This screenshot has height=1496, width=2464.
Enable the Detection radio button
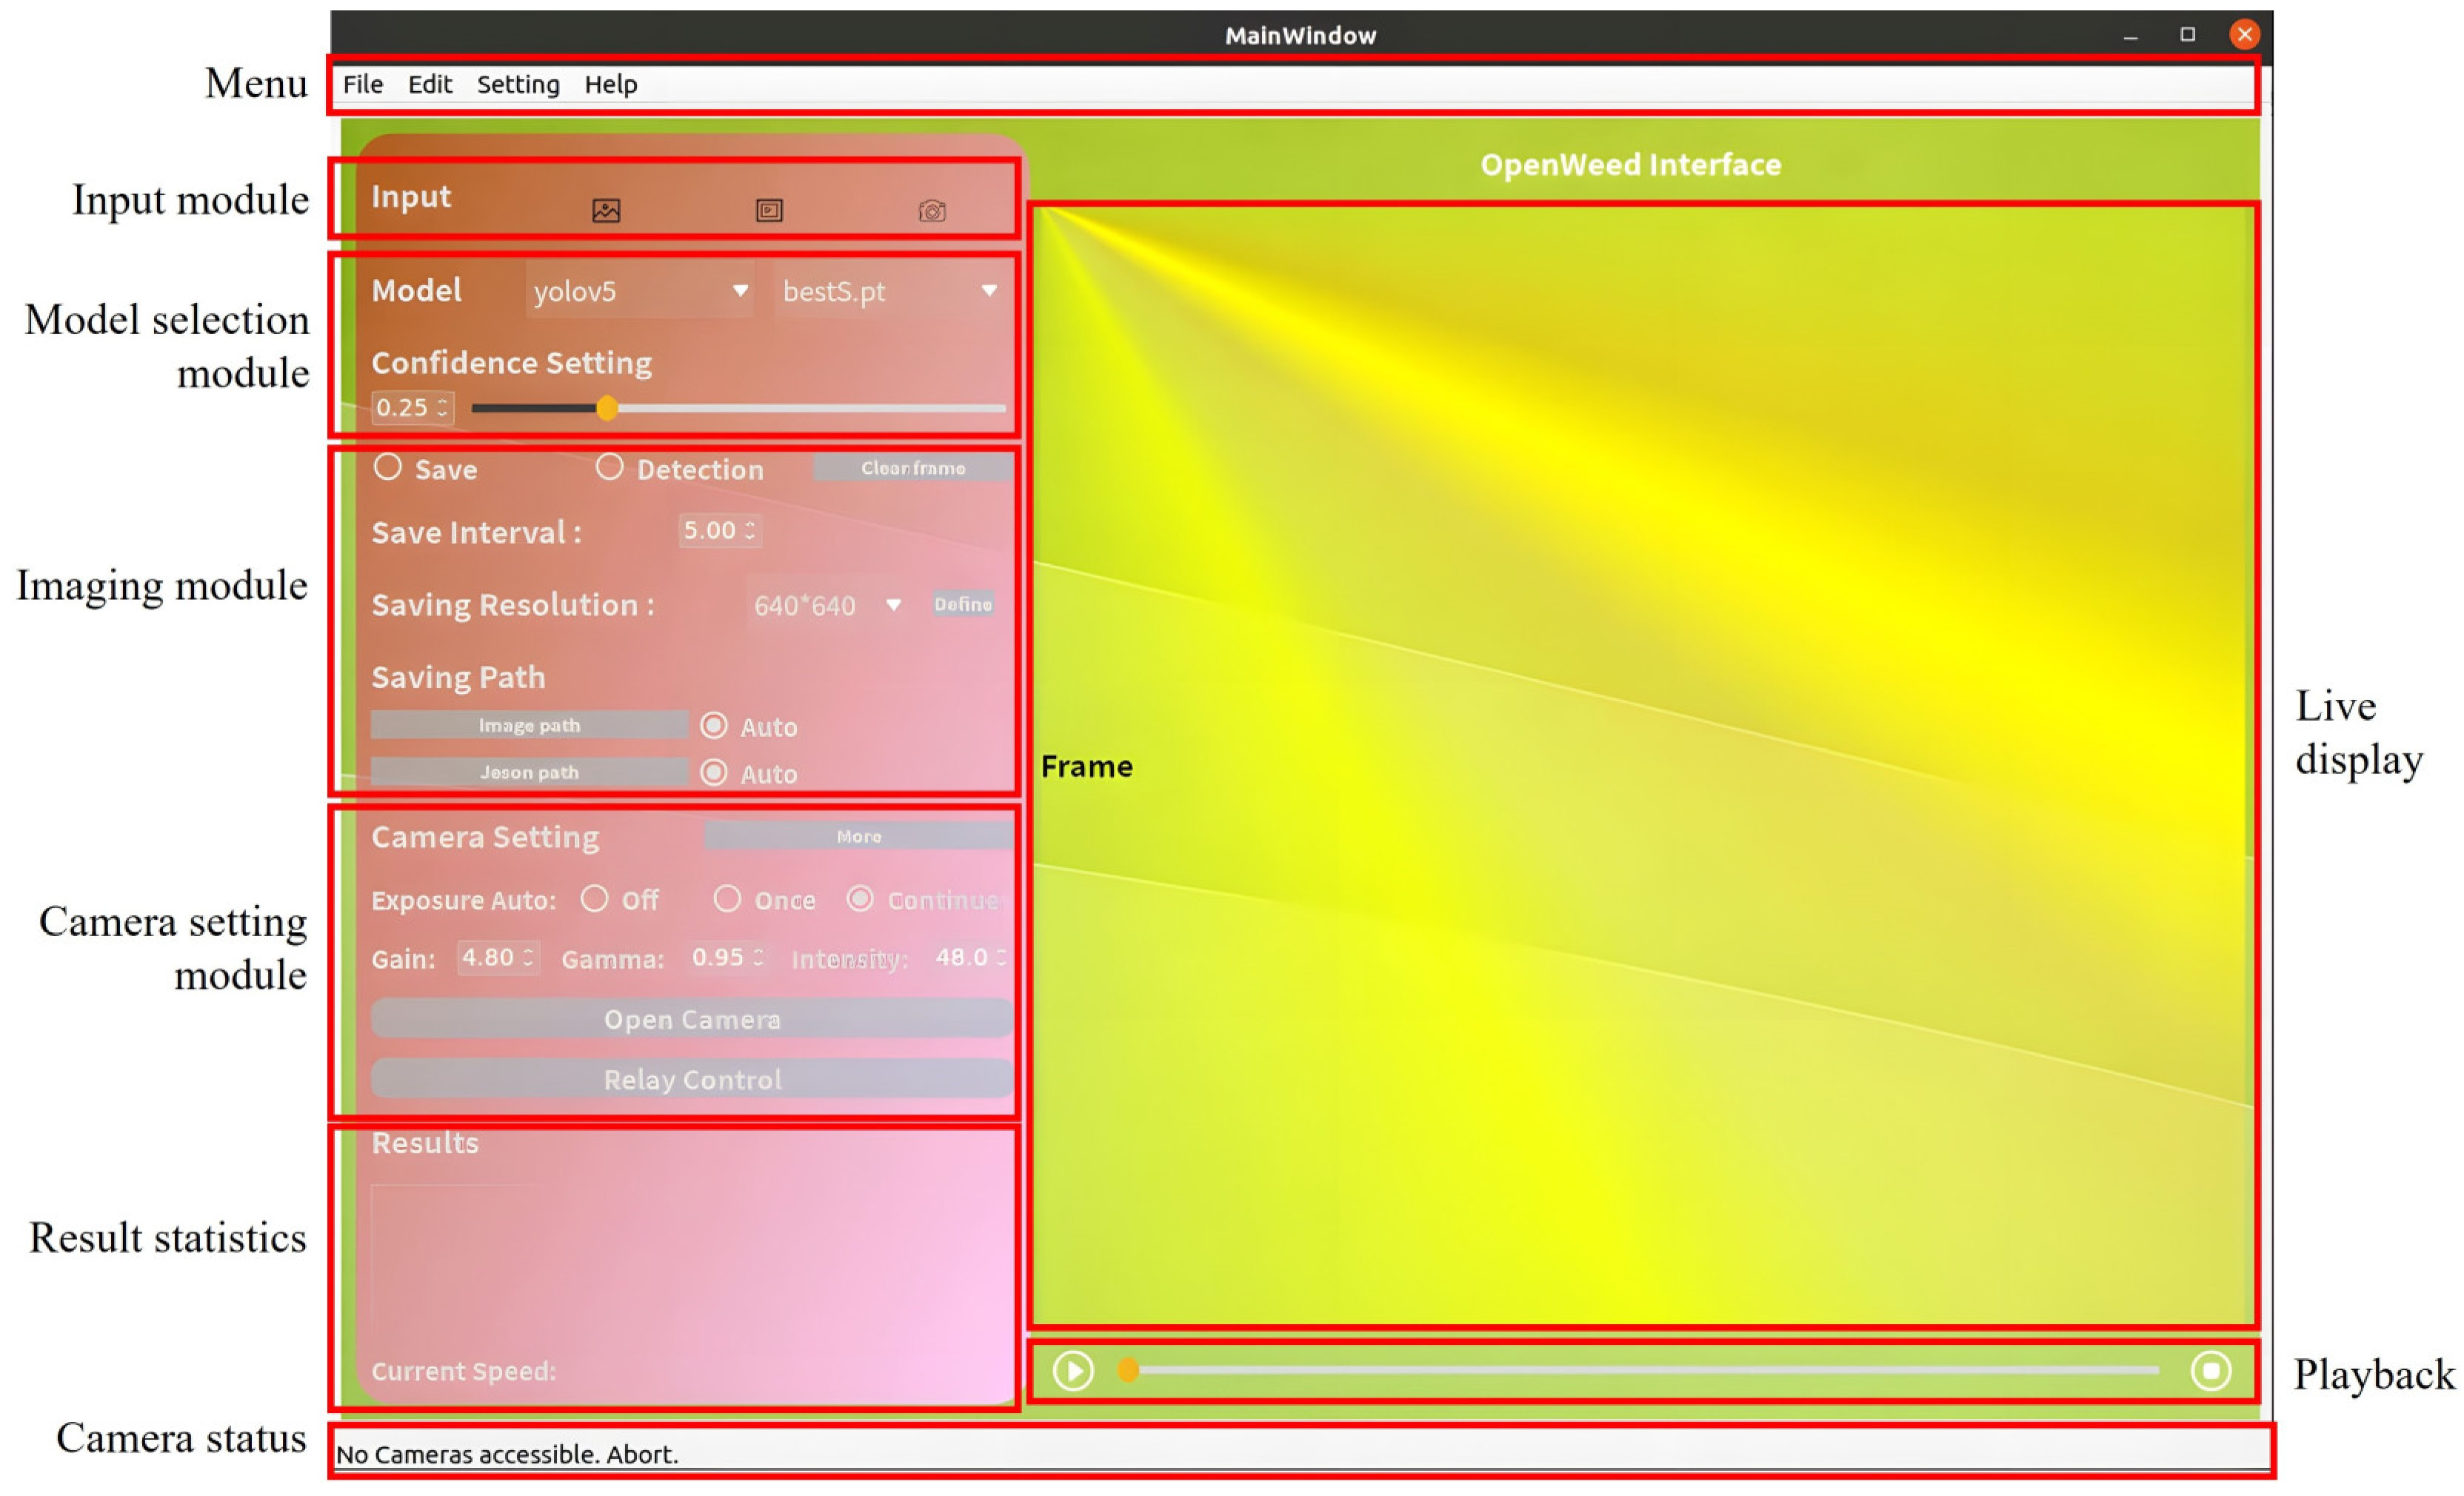click(x=610, y=467)
